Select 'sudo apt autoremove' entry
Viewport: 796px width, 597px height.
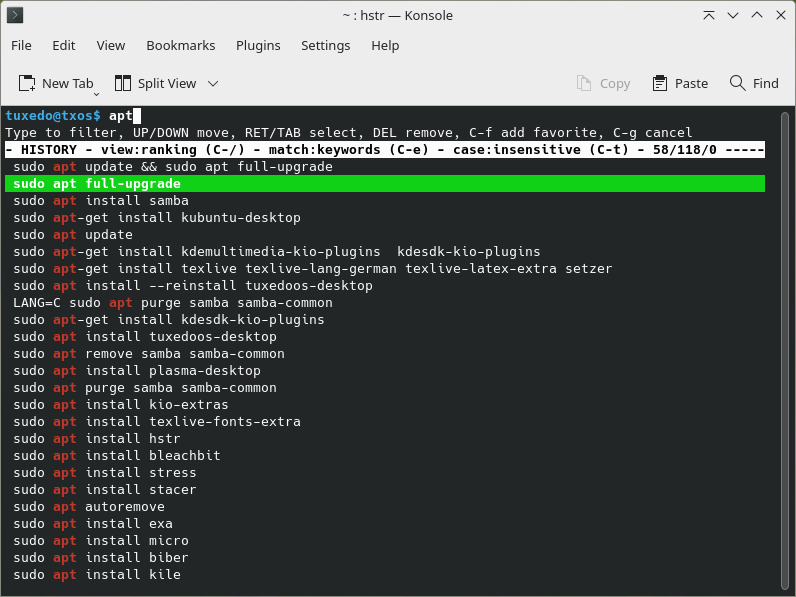coord(89,507)
